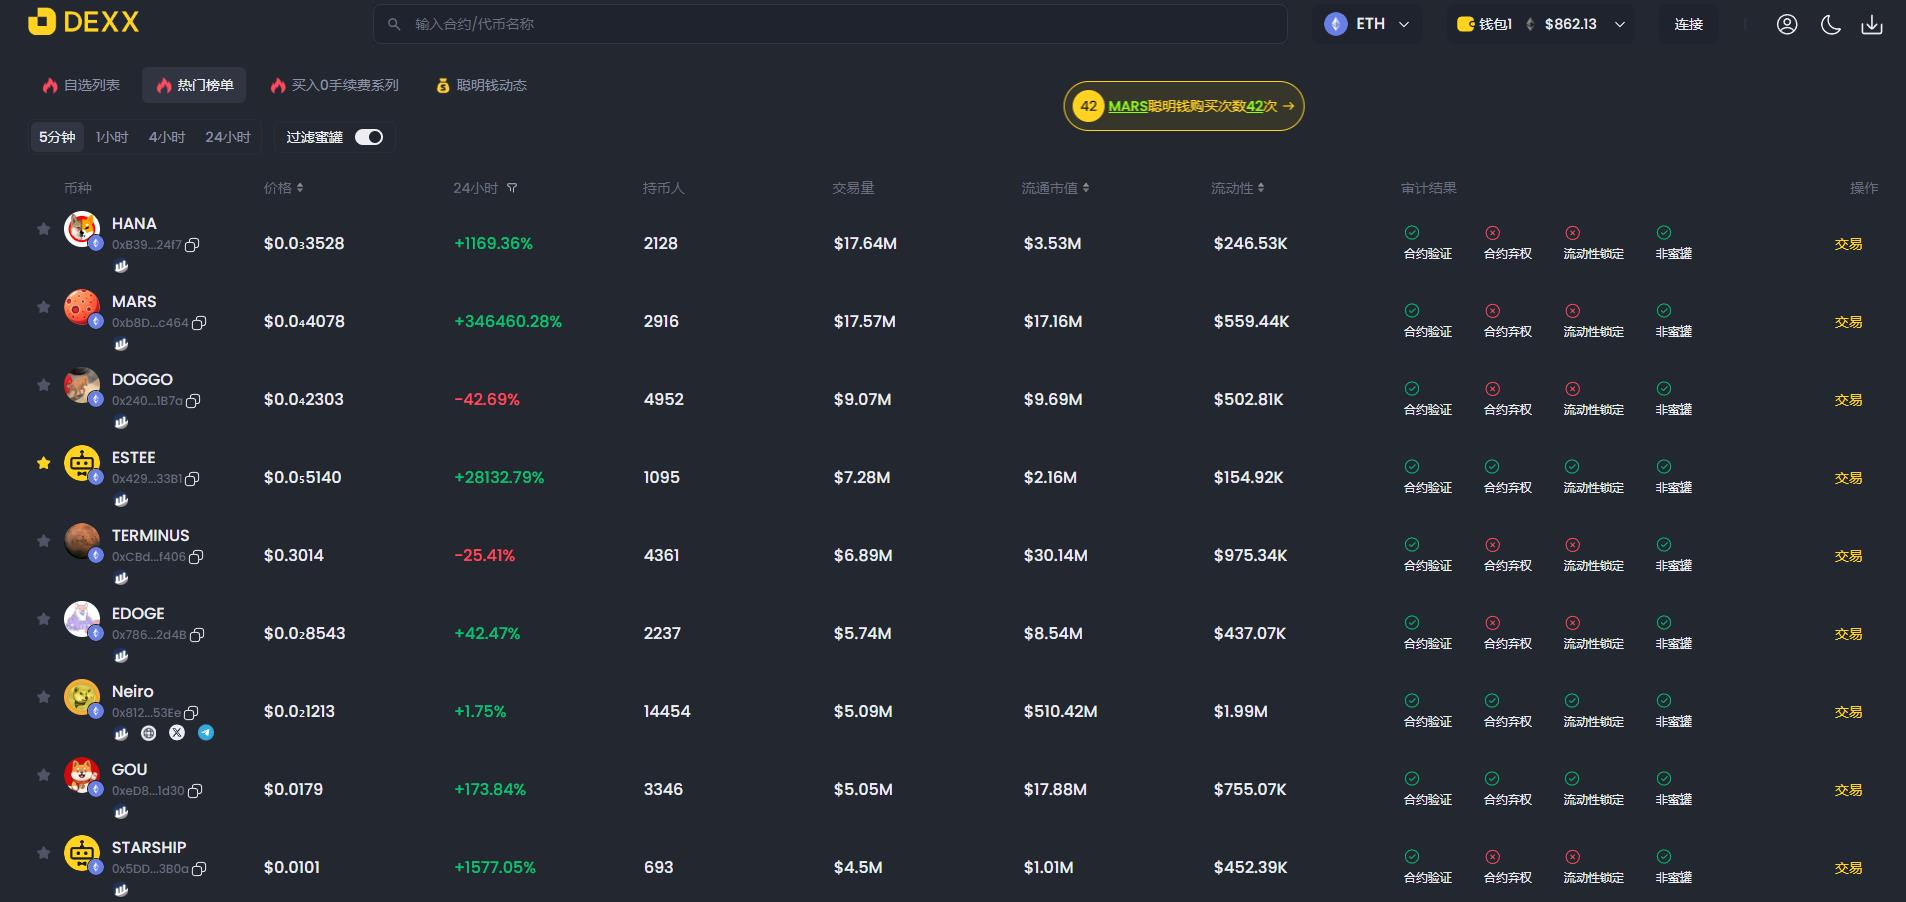This screenshot has height=902, width=1906.
Task: Unfavorite the ESTEE token star
Action: (x=43, y=463)
